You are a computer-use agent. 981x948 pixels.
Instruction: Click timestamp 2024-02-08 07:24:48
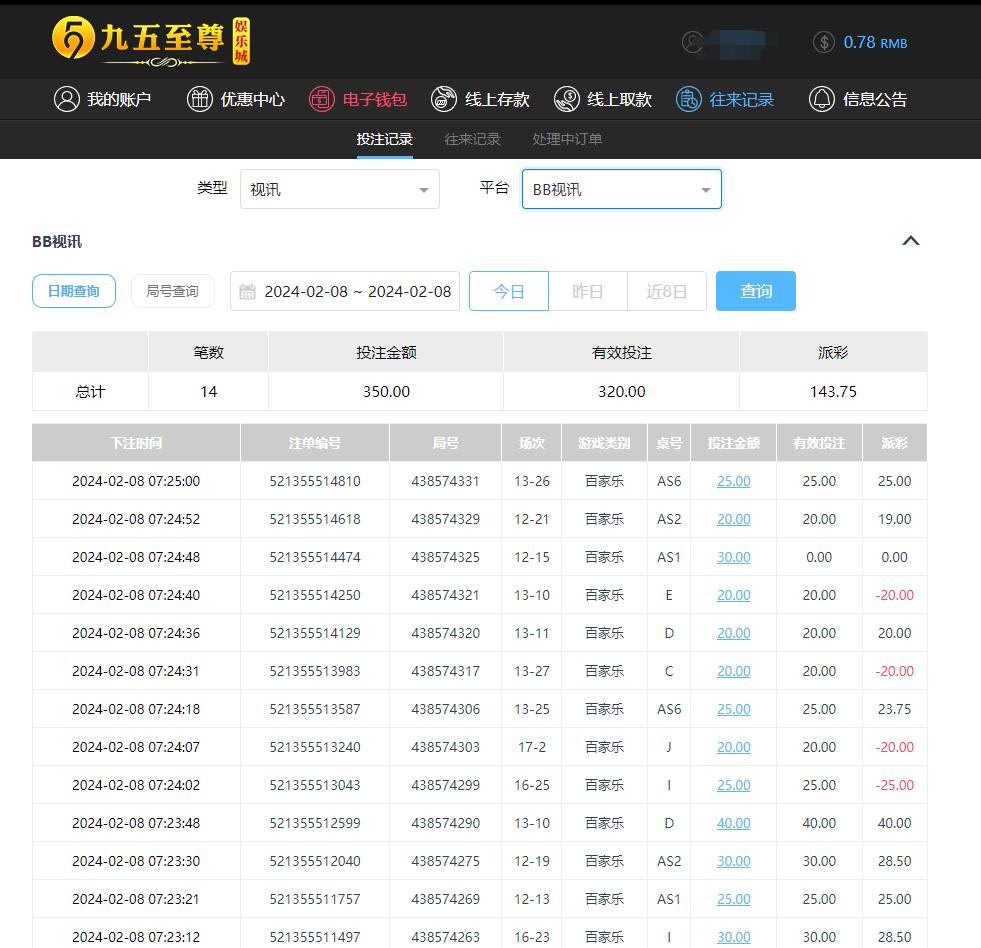click(x=136, y=557)
